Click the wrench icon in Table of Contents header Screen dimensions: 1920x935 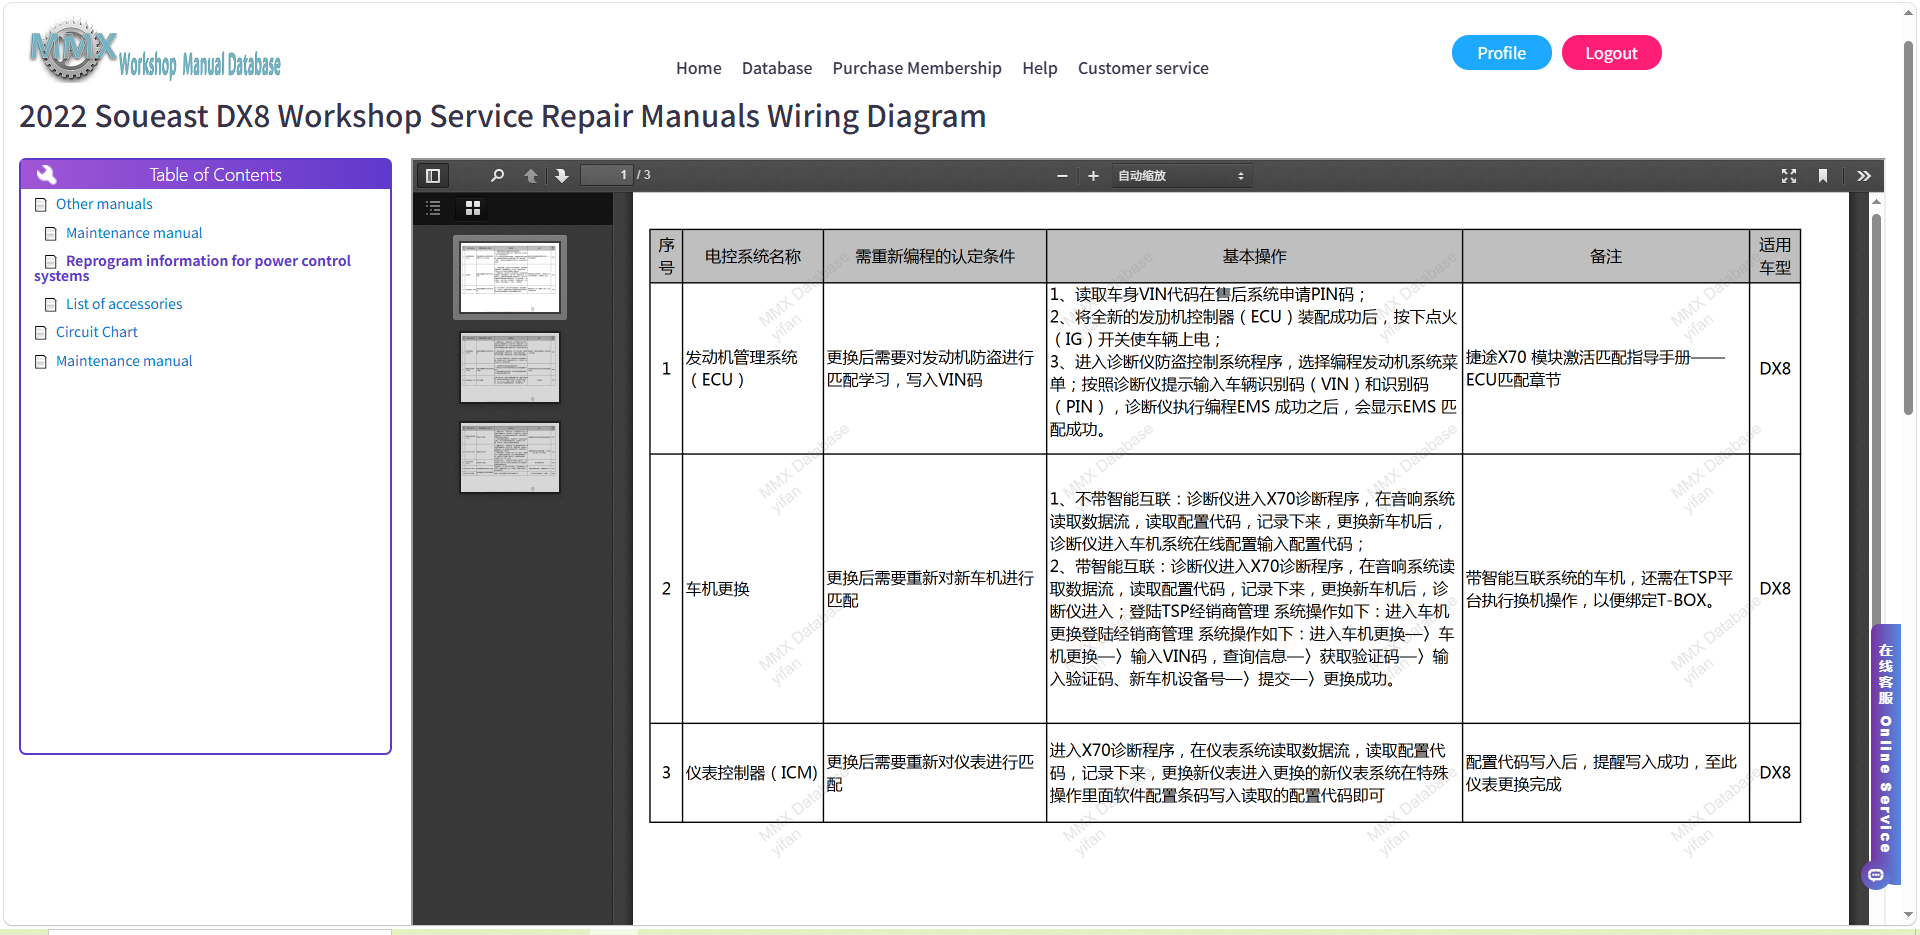click(46, 174)
